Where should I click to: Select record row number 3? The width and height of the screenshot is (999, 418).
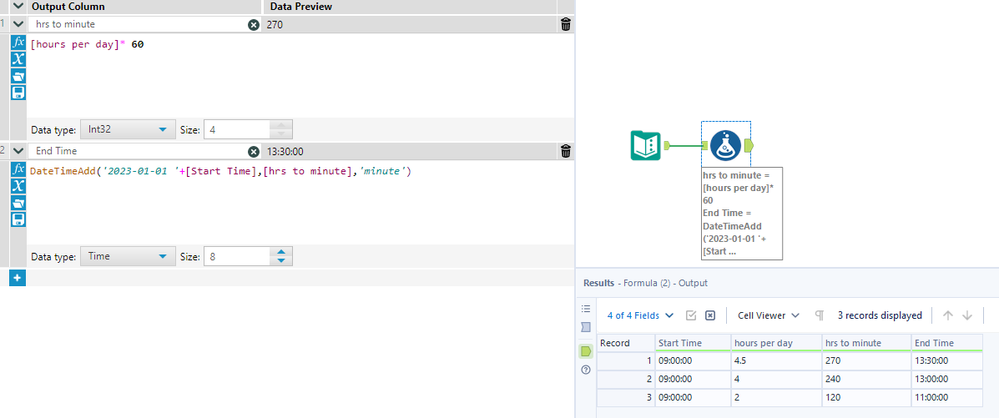pos(626,397)
